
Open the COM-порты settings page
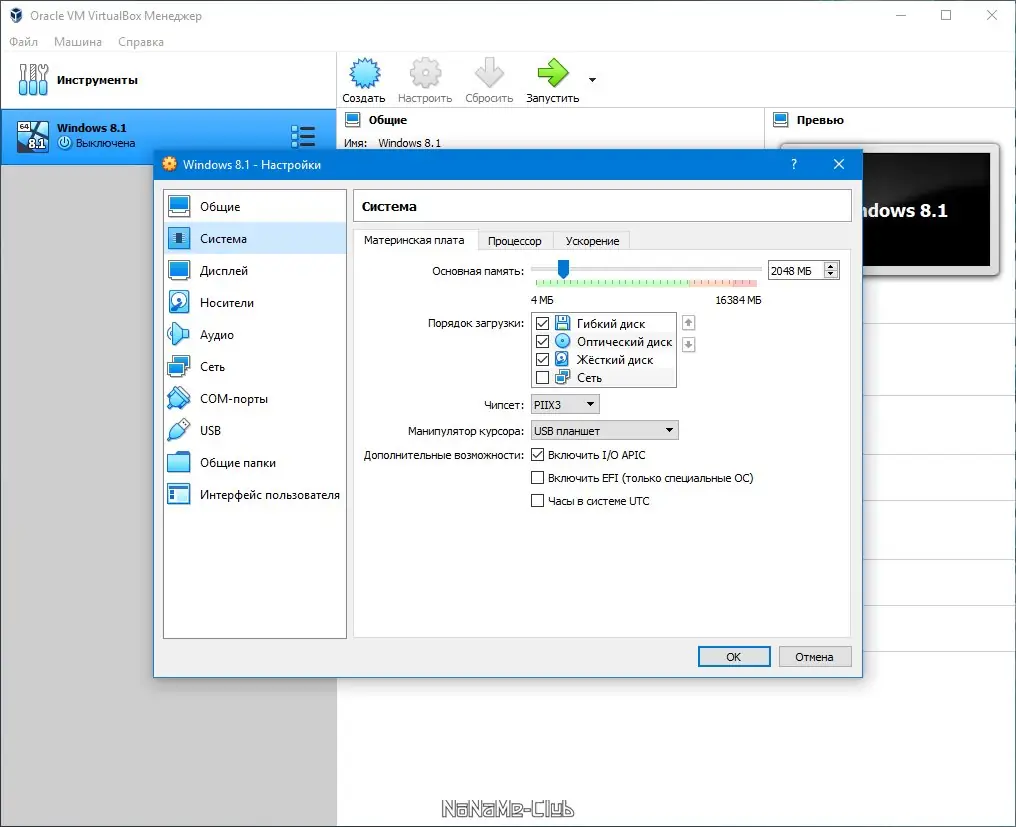[234, 398]
